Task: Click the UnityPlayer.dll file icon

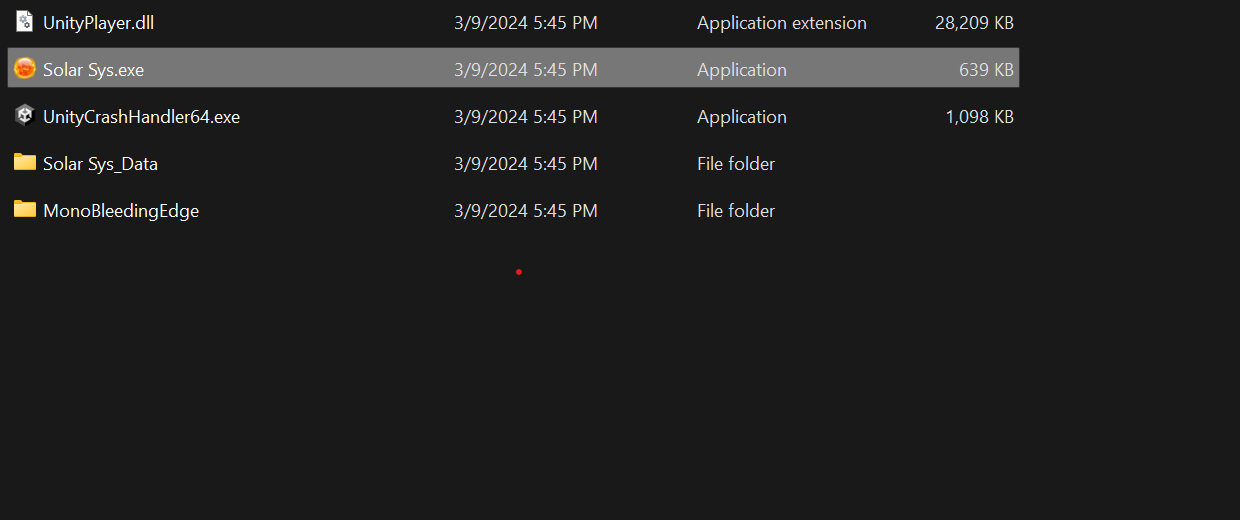Action: tap(25, 22)
